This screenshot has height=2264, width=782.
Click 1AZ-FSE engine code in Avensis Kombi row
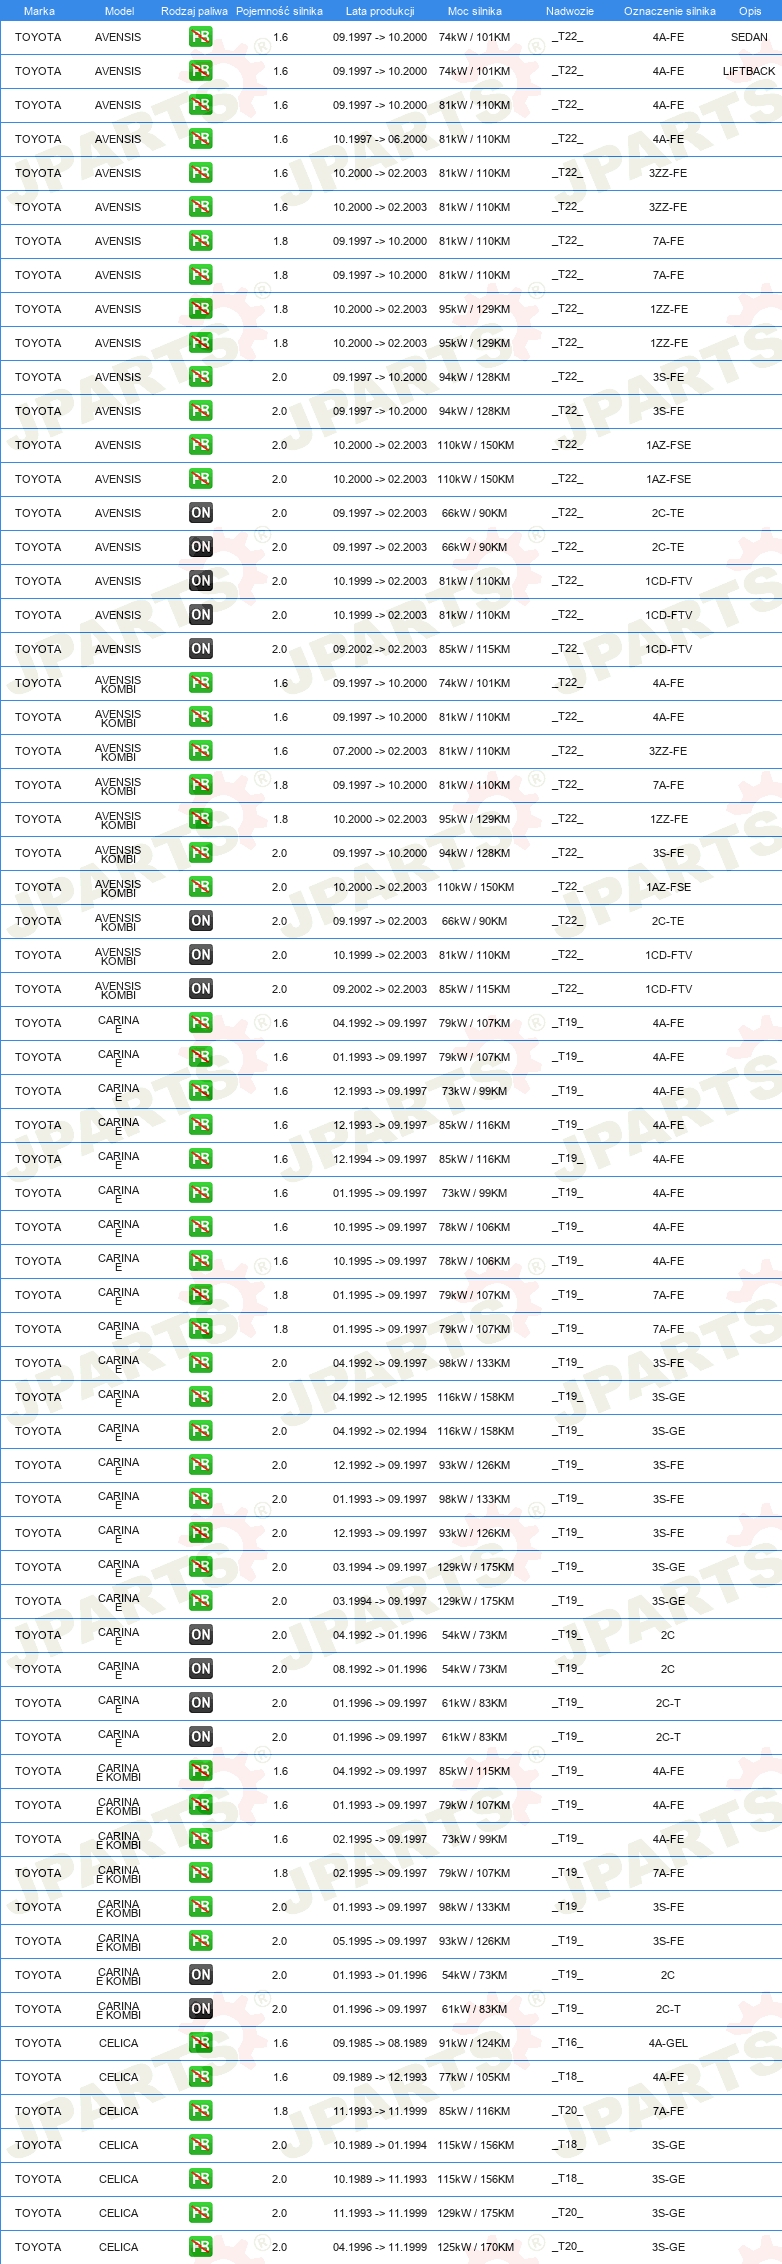click(x=668, y=887)
